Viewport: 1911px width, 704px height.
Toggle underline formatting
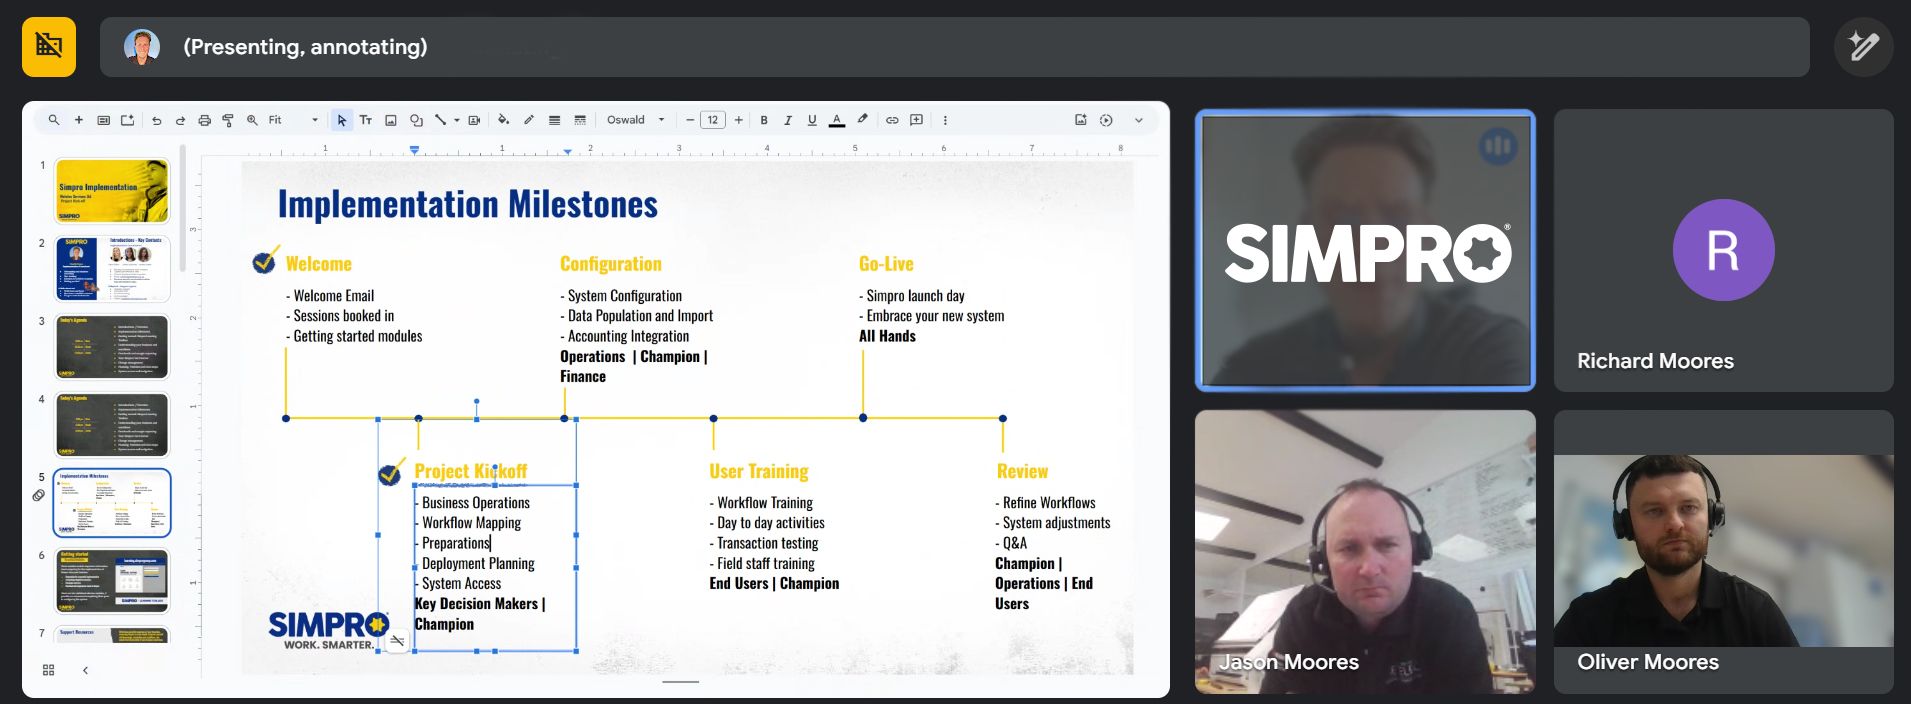coord(812,120)
